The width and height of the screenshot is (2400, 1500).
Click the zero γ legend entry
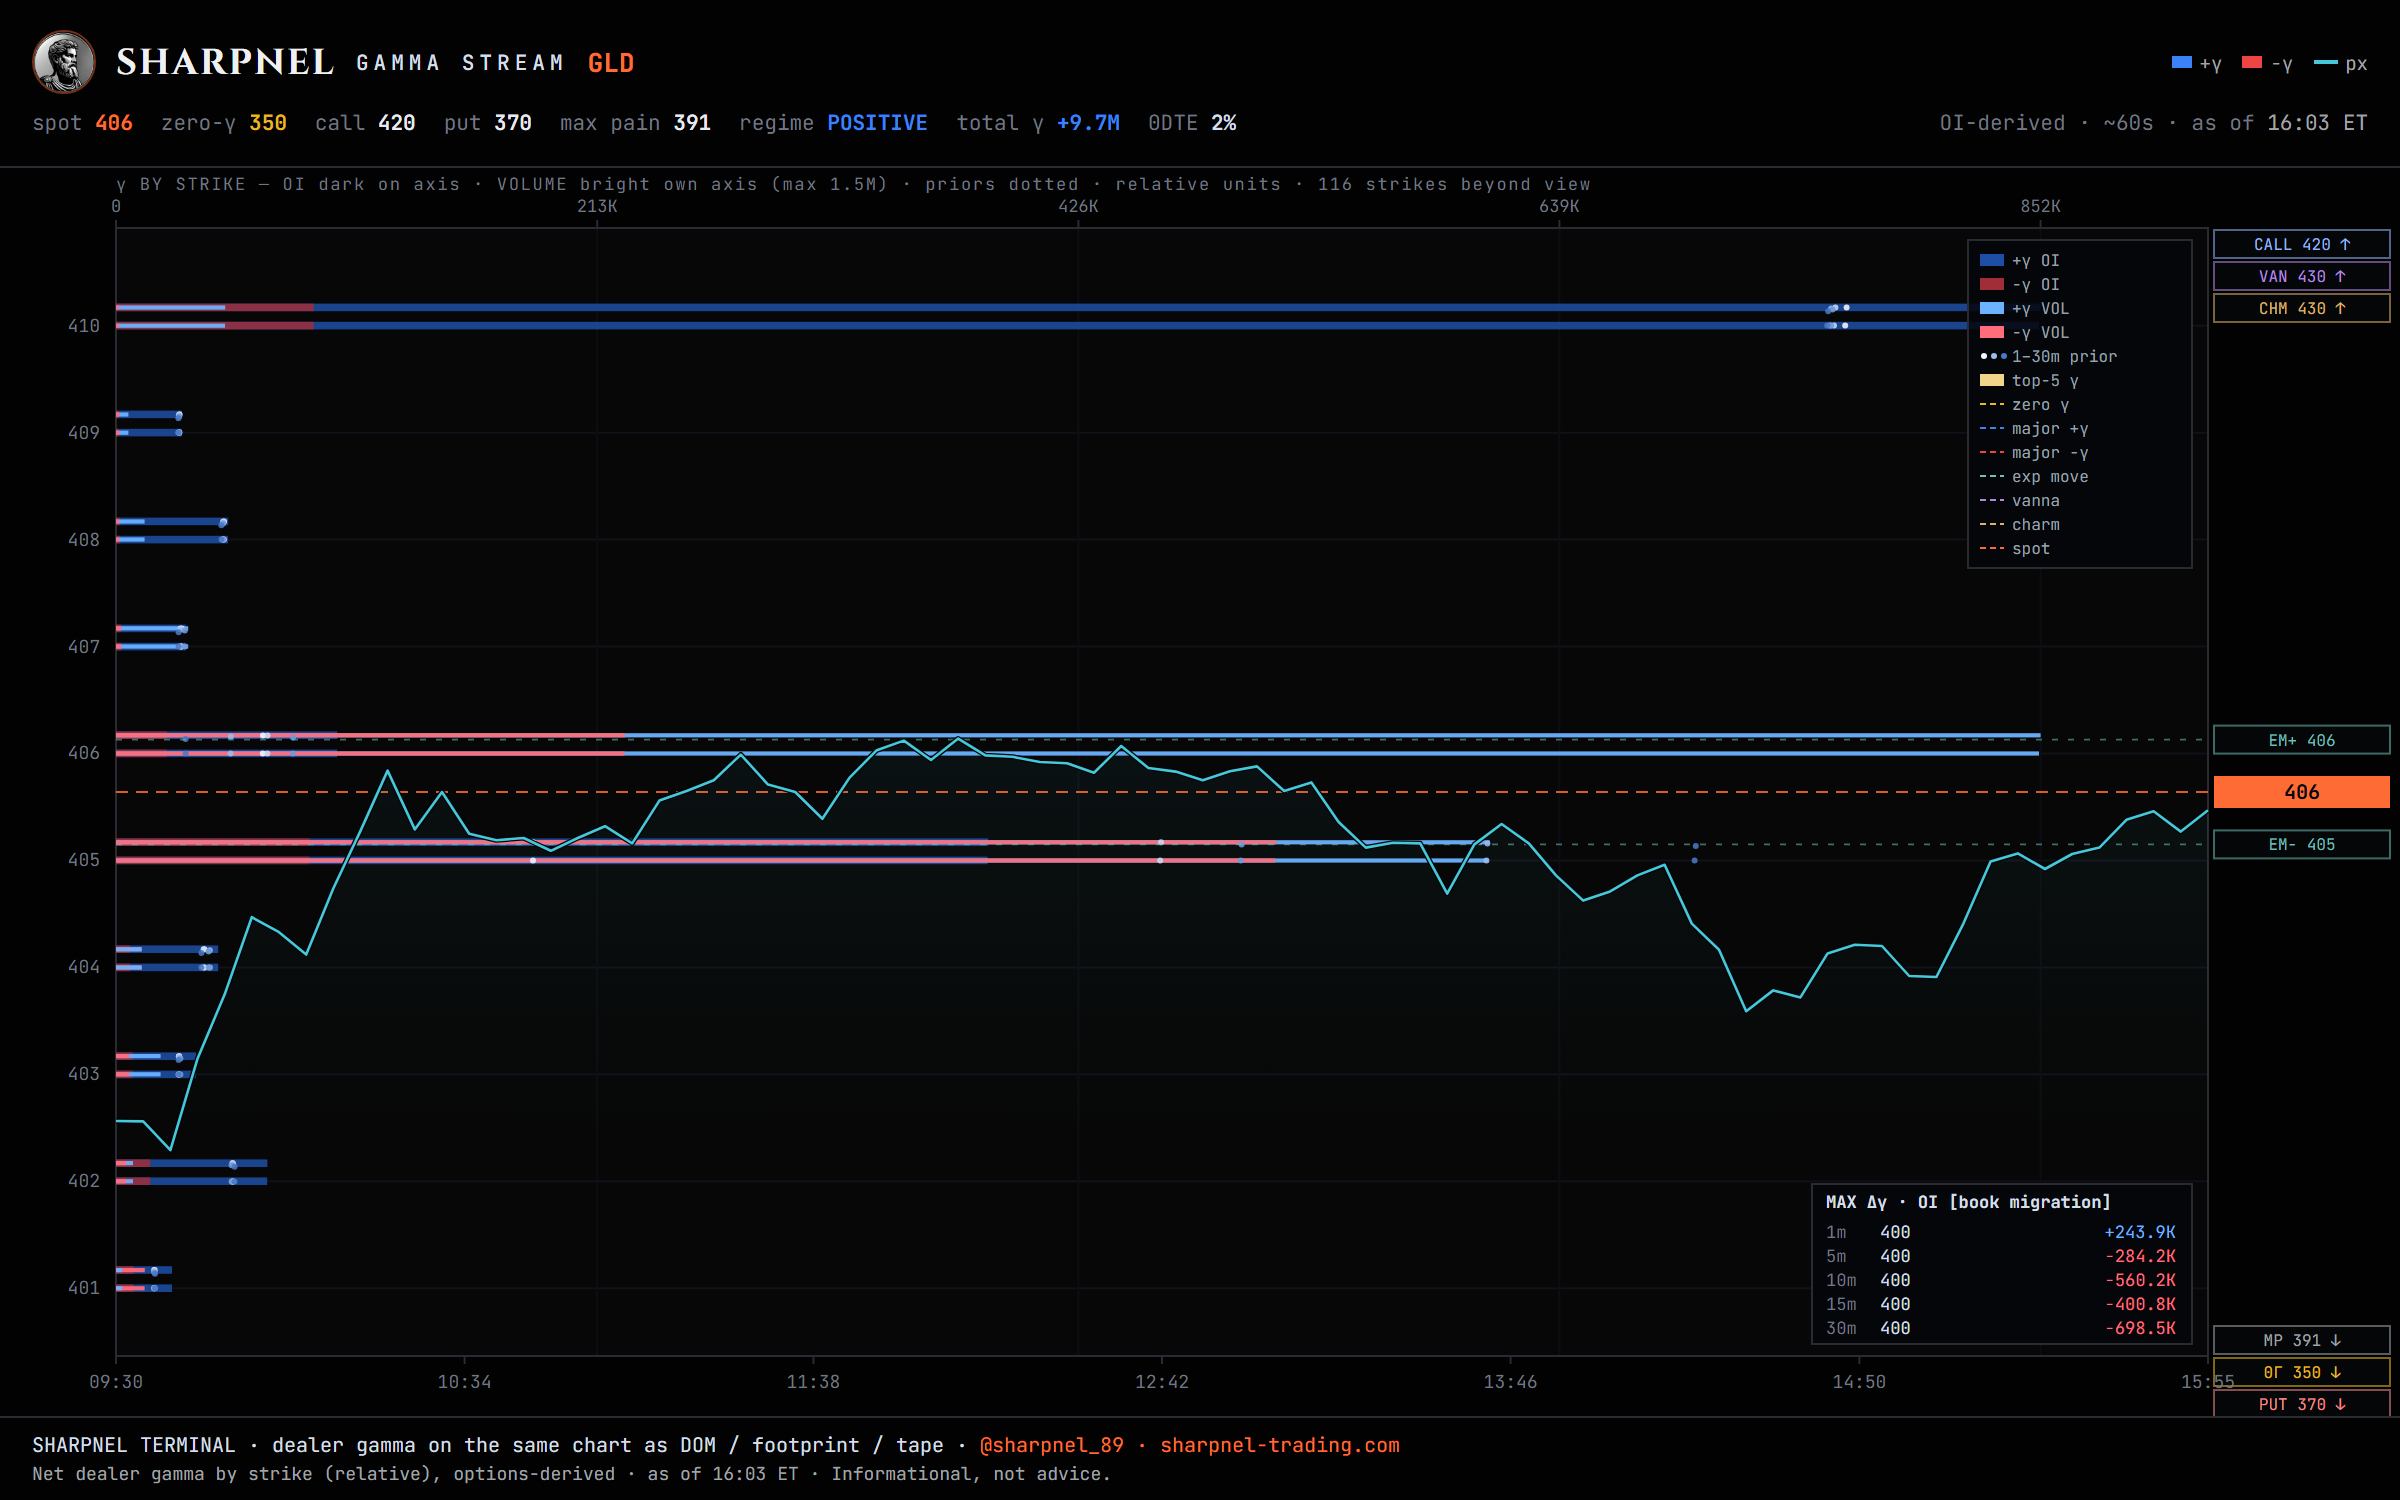(2024, 404)
